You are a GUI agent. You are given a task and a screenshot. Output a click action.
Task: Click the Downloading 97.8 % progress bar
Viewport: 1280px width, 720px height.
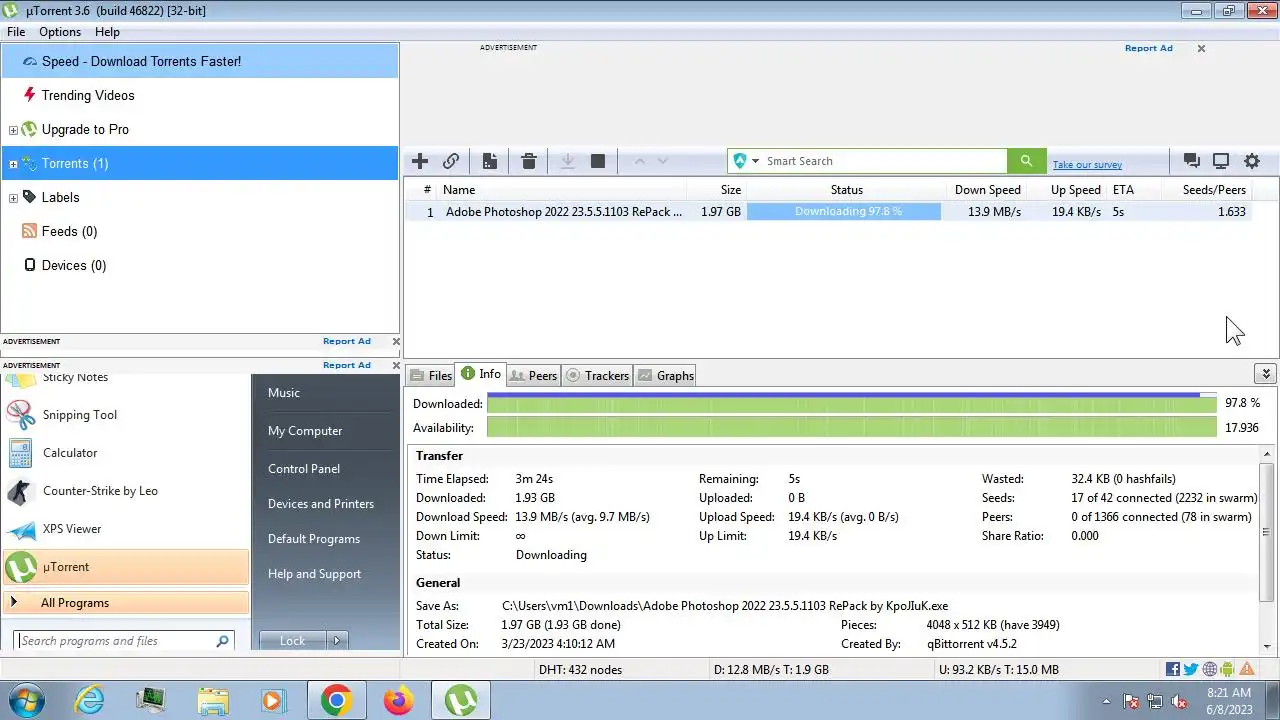(844, 212)
